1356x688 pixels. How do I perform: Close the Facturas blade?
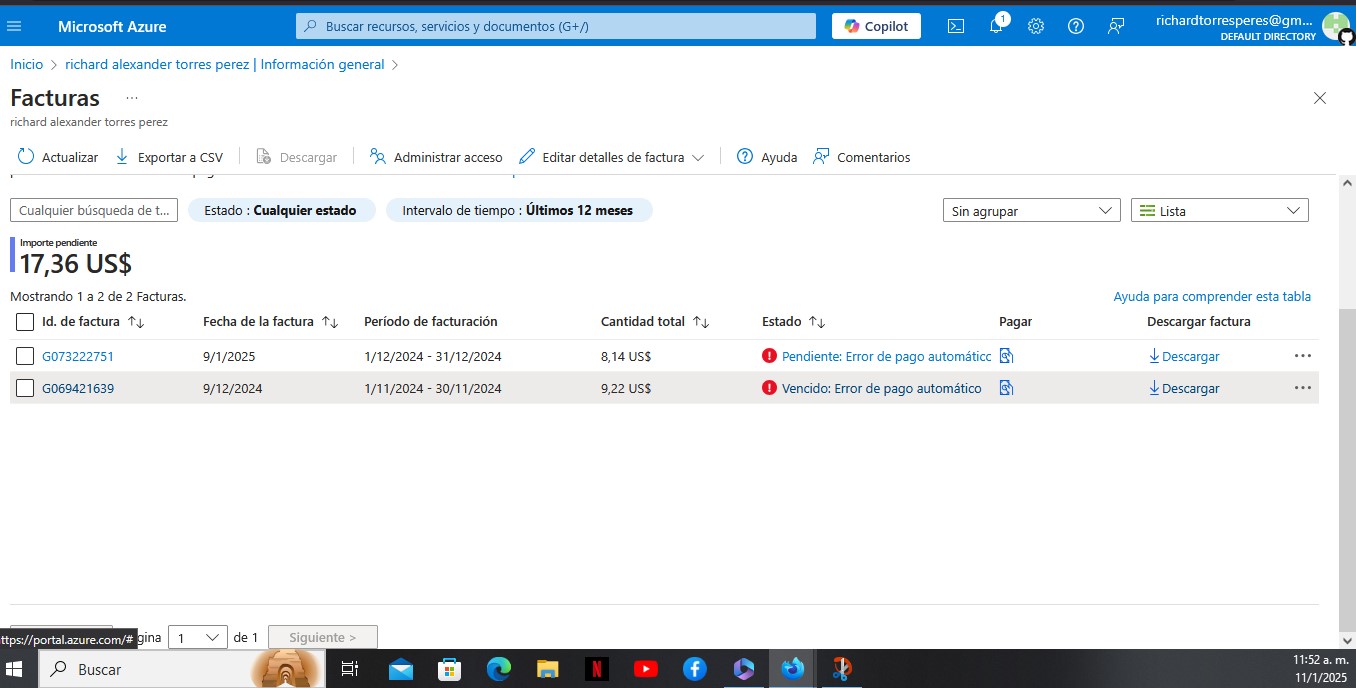pyautogui.click(x=1320, y=98)
